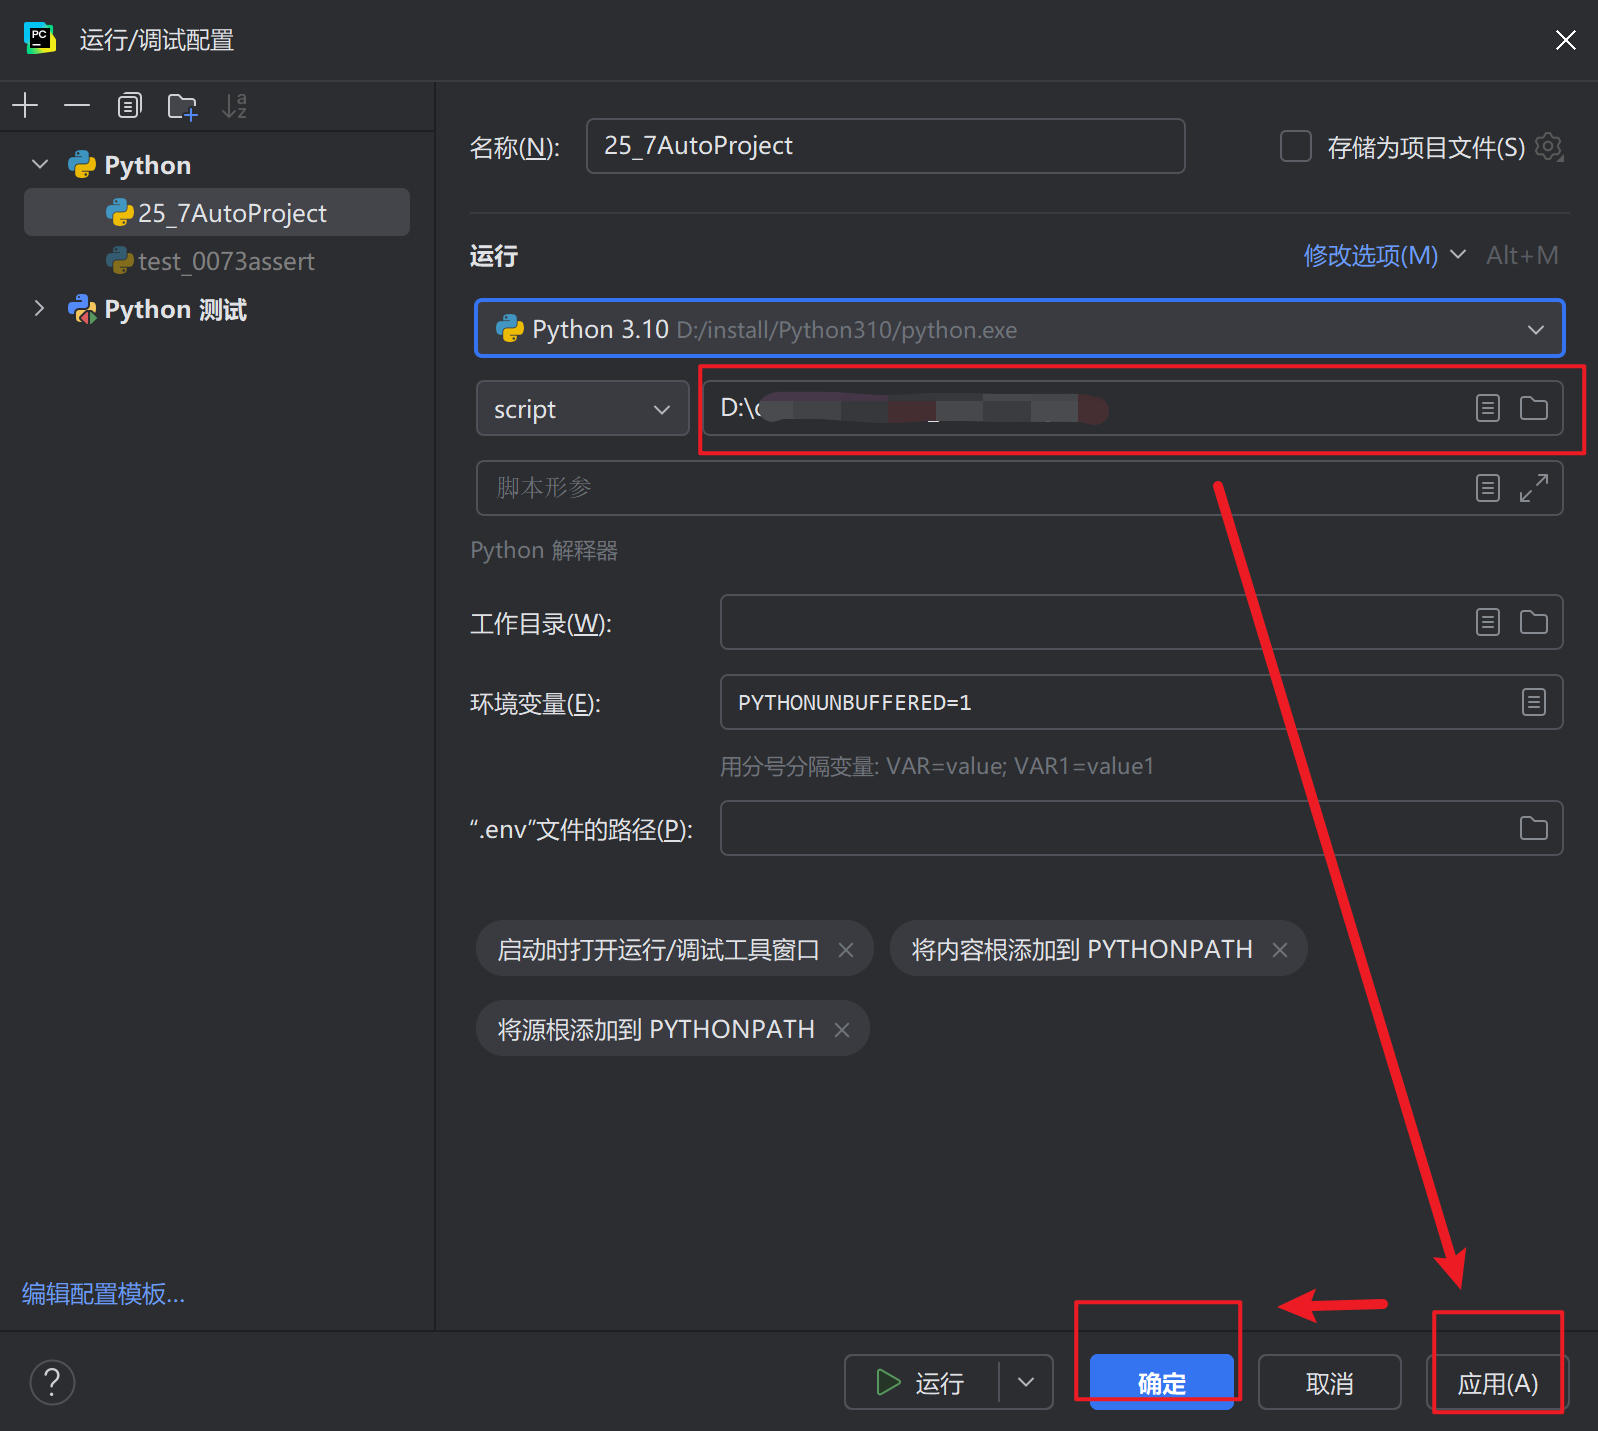
Task: Remove the 启动时打开运行/调试工具窗口 option
Action: [846, 950]
